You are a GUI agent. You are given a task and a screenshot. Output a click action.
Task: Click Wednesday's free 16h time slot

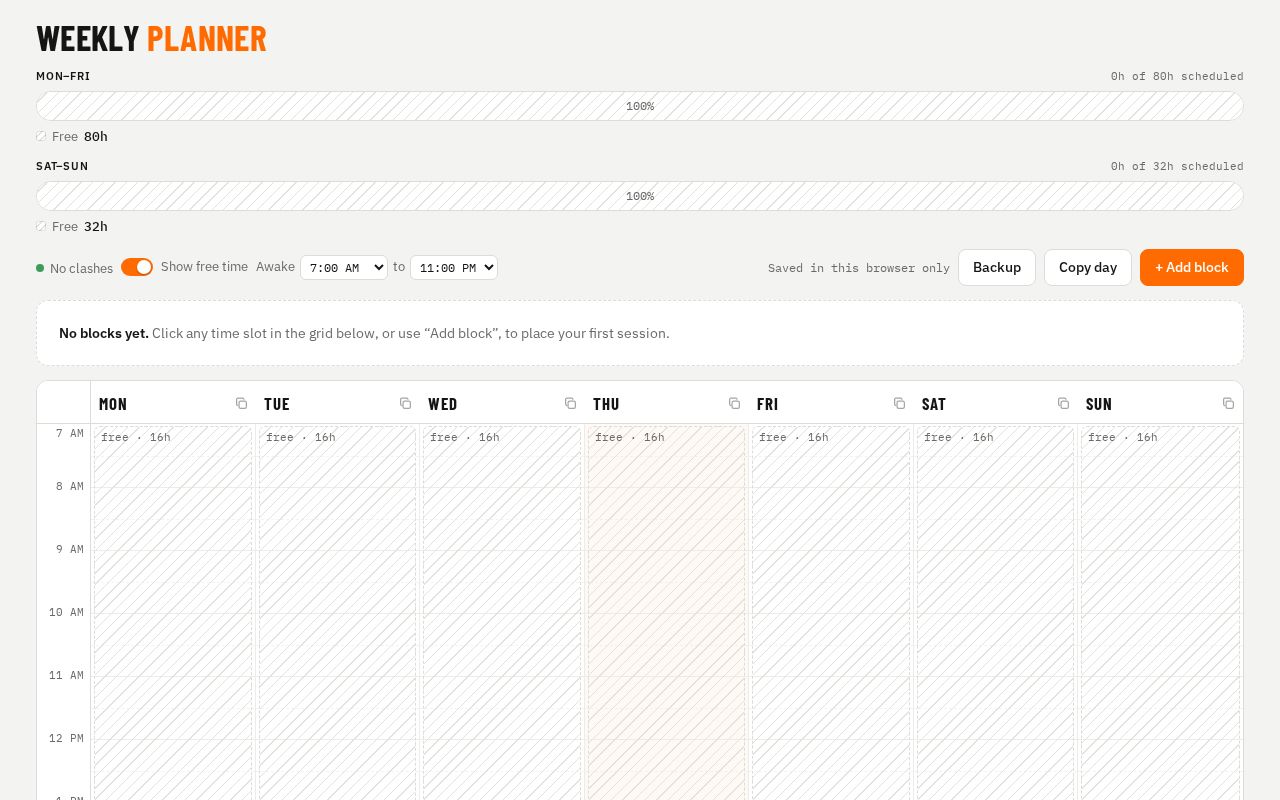[x=502, y=613]
